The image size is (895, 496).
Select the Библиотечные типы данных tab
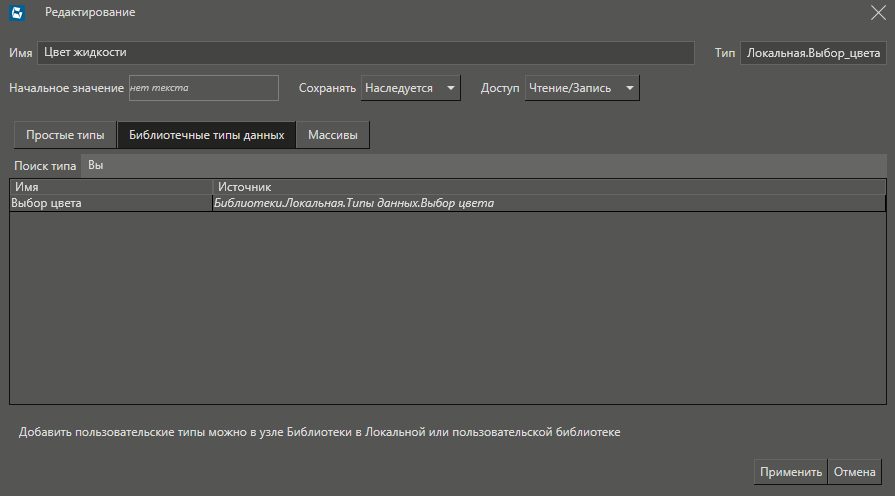tap(206, 135)
